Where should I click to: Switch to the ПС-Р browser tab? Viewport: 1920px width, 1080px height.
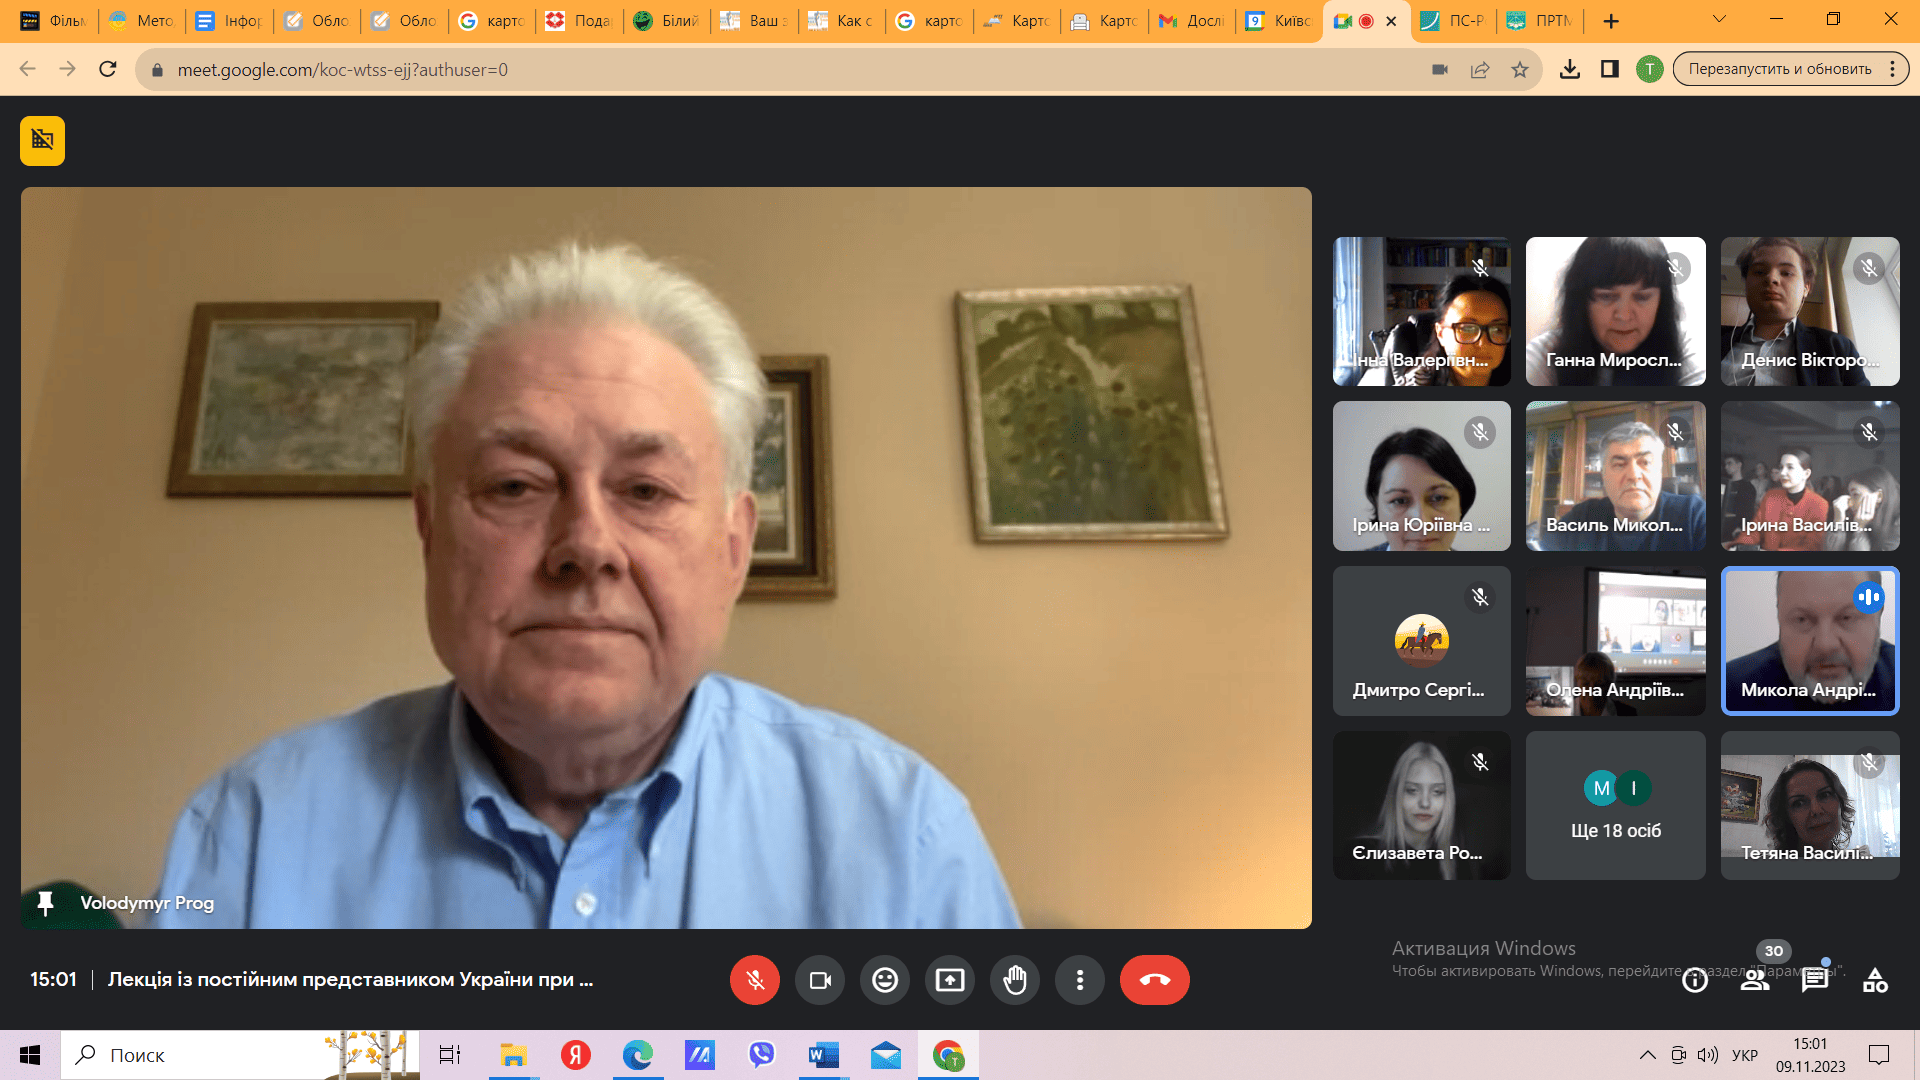(x=1455, y=20)
